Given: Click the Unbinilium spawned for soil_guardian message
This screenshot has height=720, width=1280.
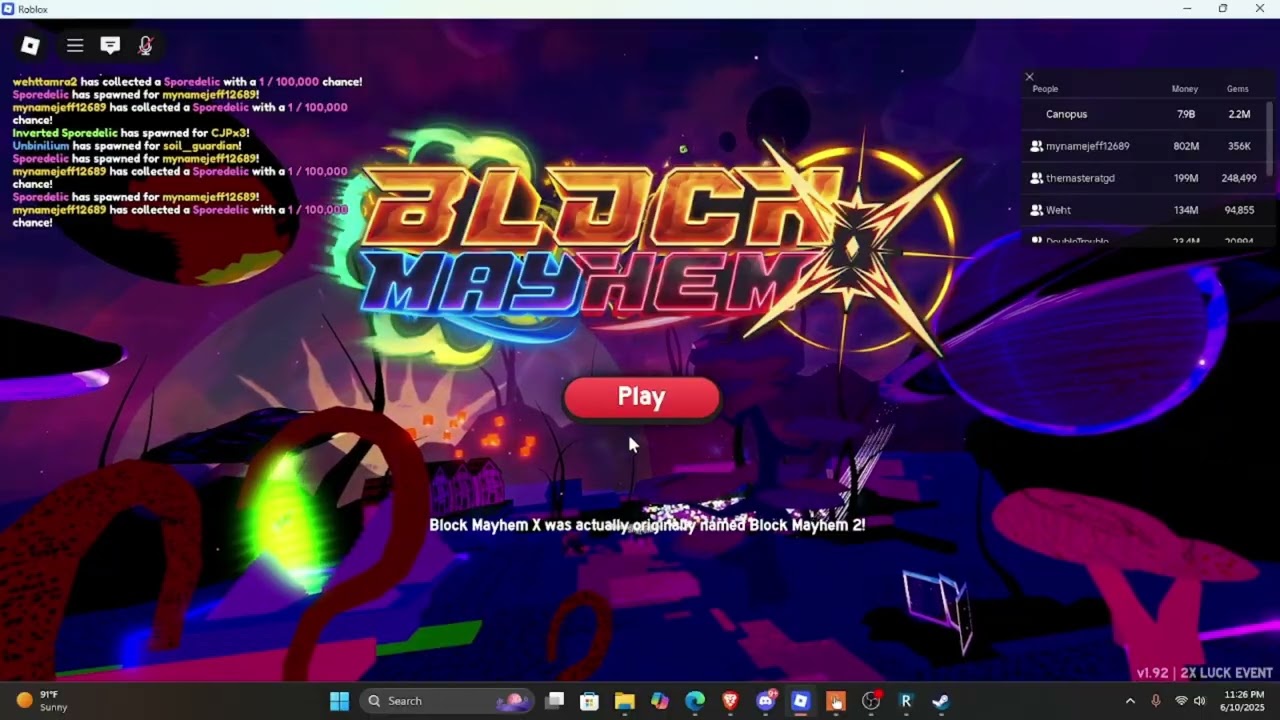Looking at the screenshot, I should 127,146.
